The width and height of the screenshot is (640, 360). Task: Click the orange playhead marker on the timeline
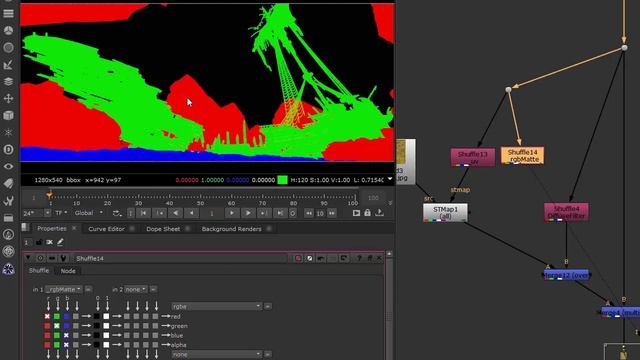(49, 196)
